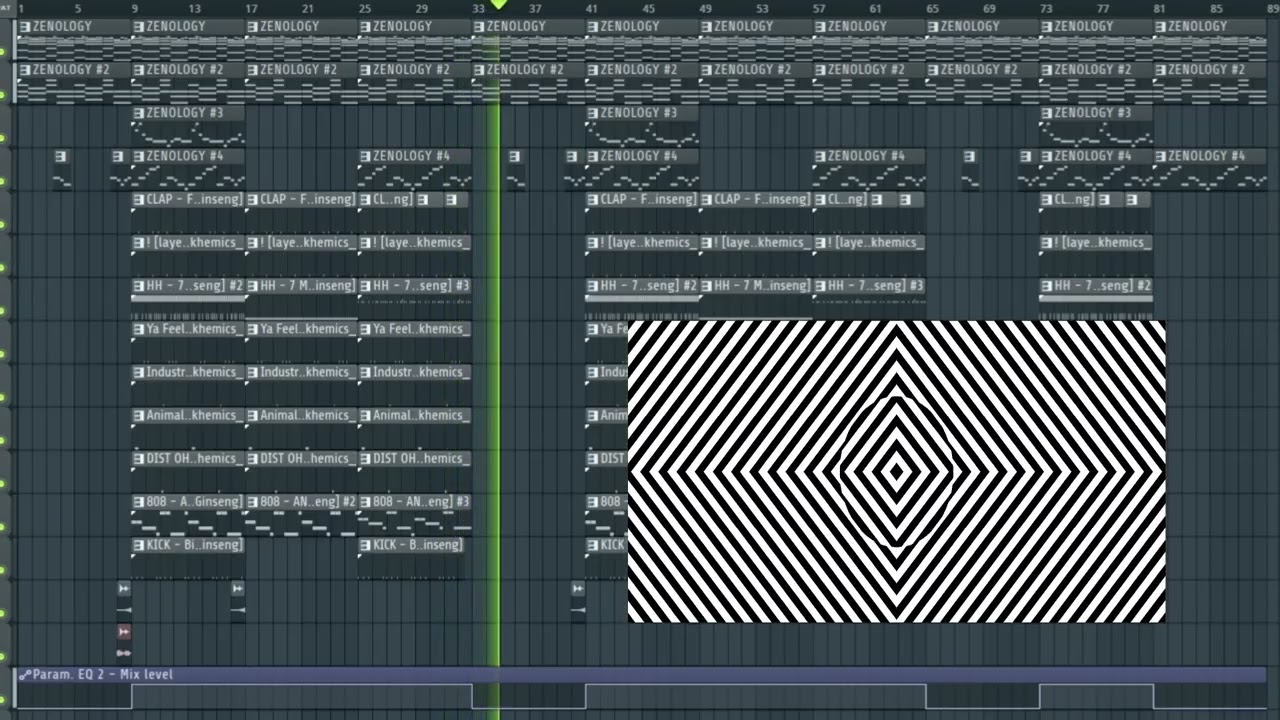The width and height of the screenshot is (1280, 720).
Task: Select 'Animal..khemics_' clip title at bar 9
Action: (194, 415)
